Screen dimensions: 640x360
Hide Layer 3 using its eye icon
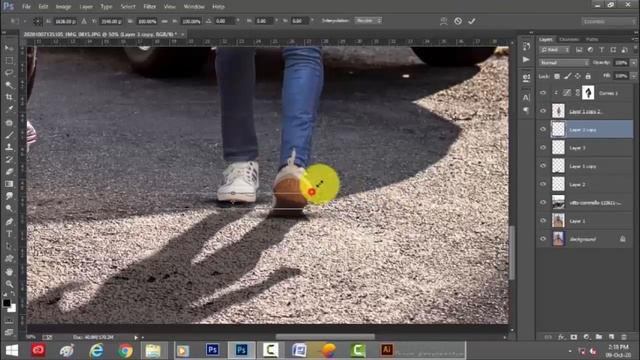point(543,148)
